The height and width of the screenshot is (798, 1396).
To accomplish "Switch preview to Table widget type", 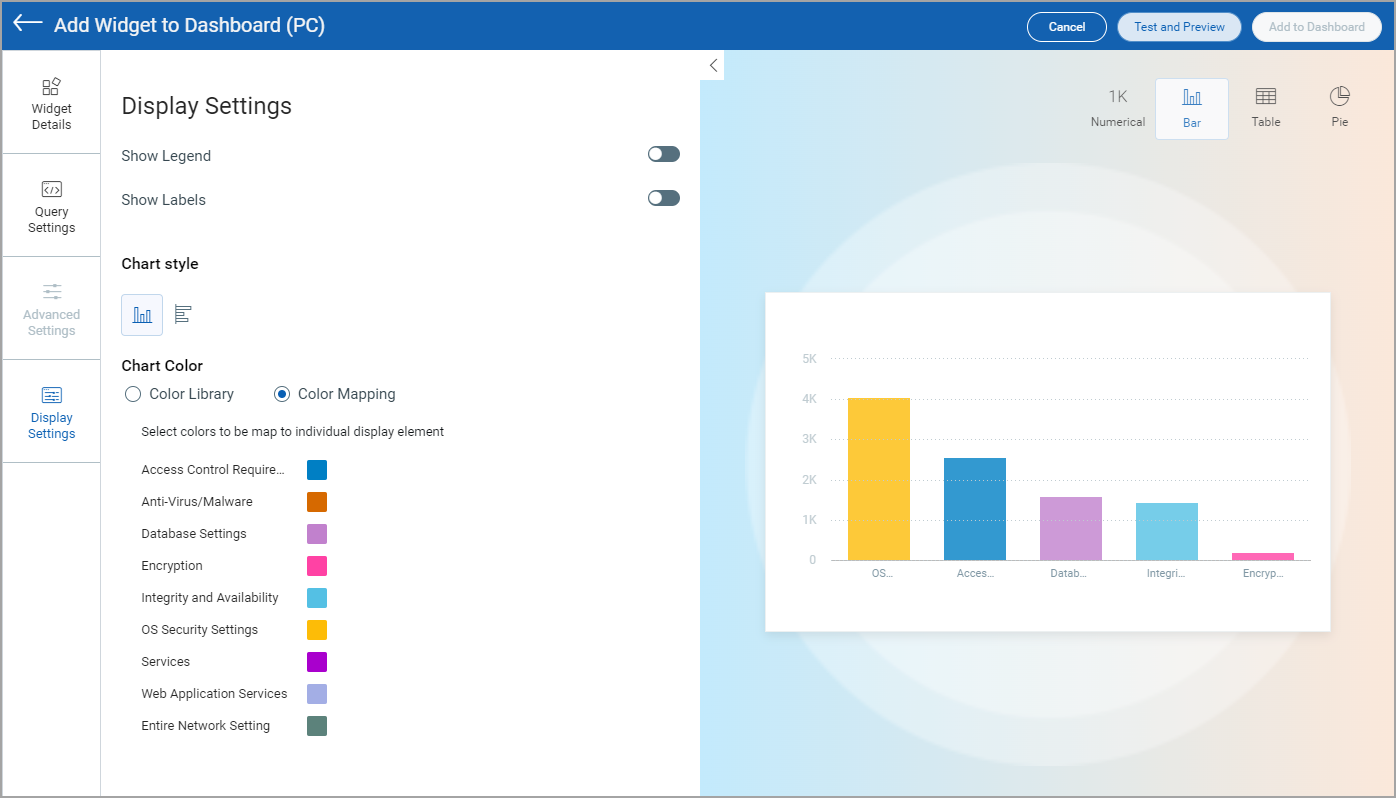I will tap(1266, 108).
